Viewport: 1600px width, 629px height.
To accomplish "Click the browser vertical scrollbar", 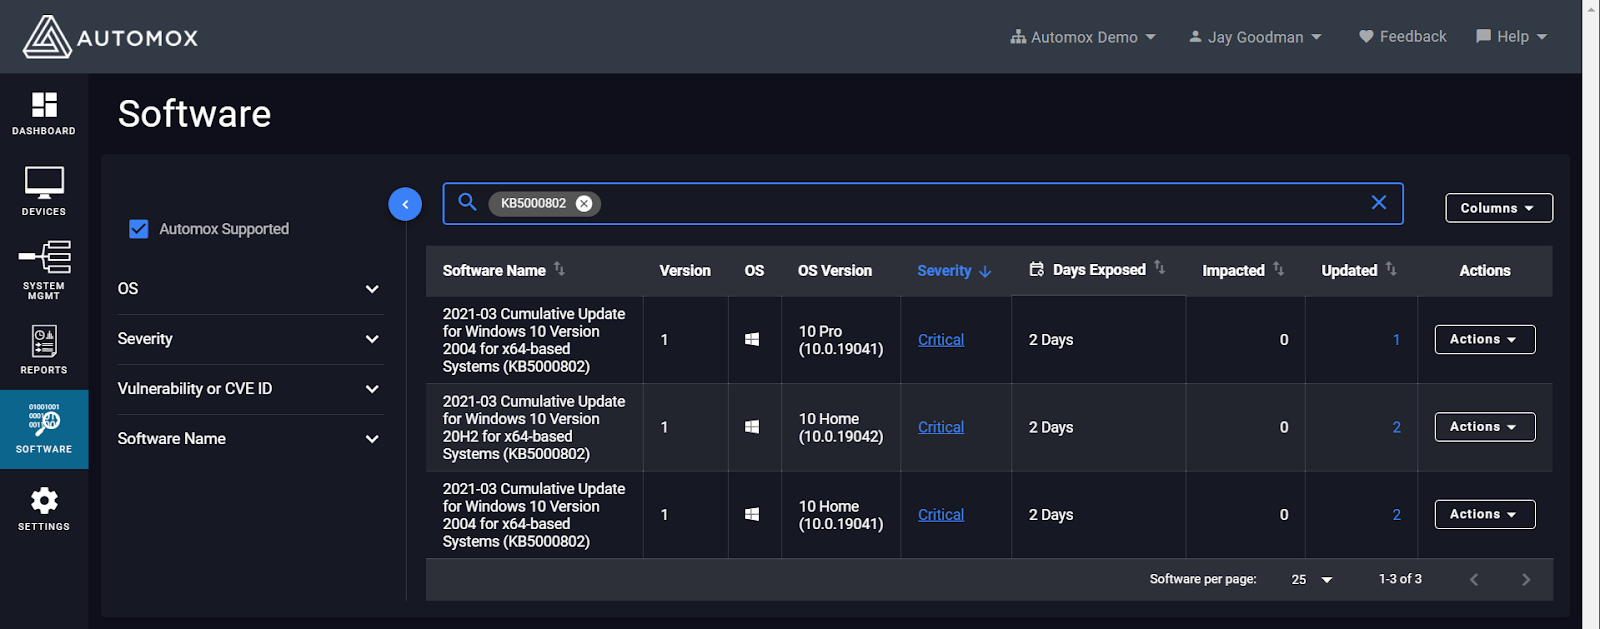I will click(1591, 314).
